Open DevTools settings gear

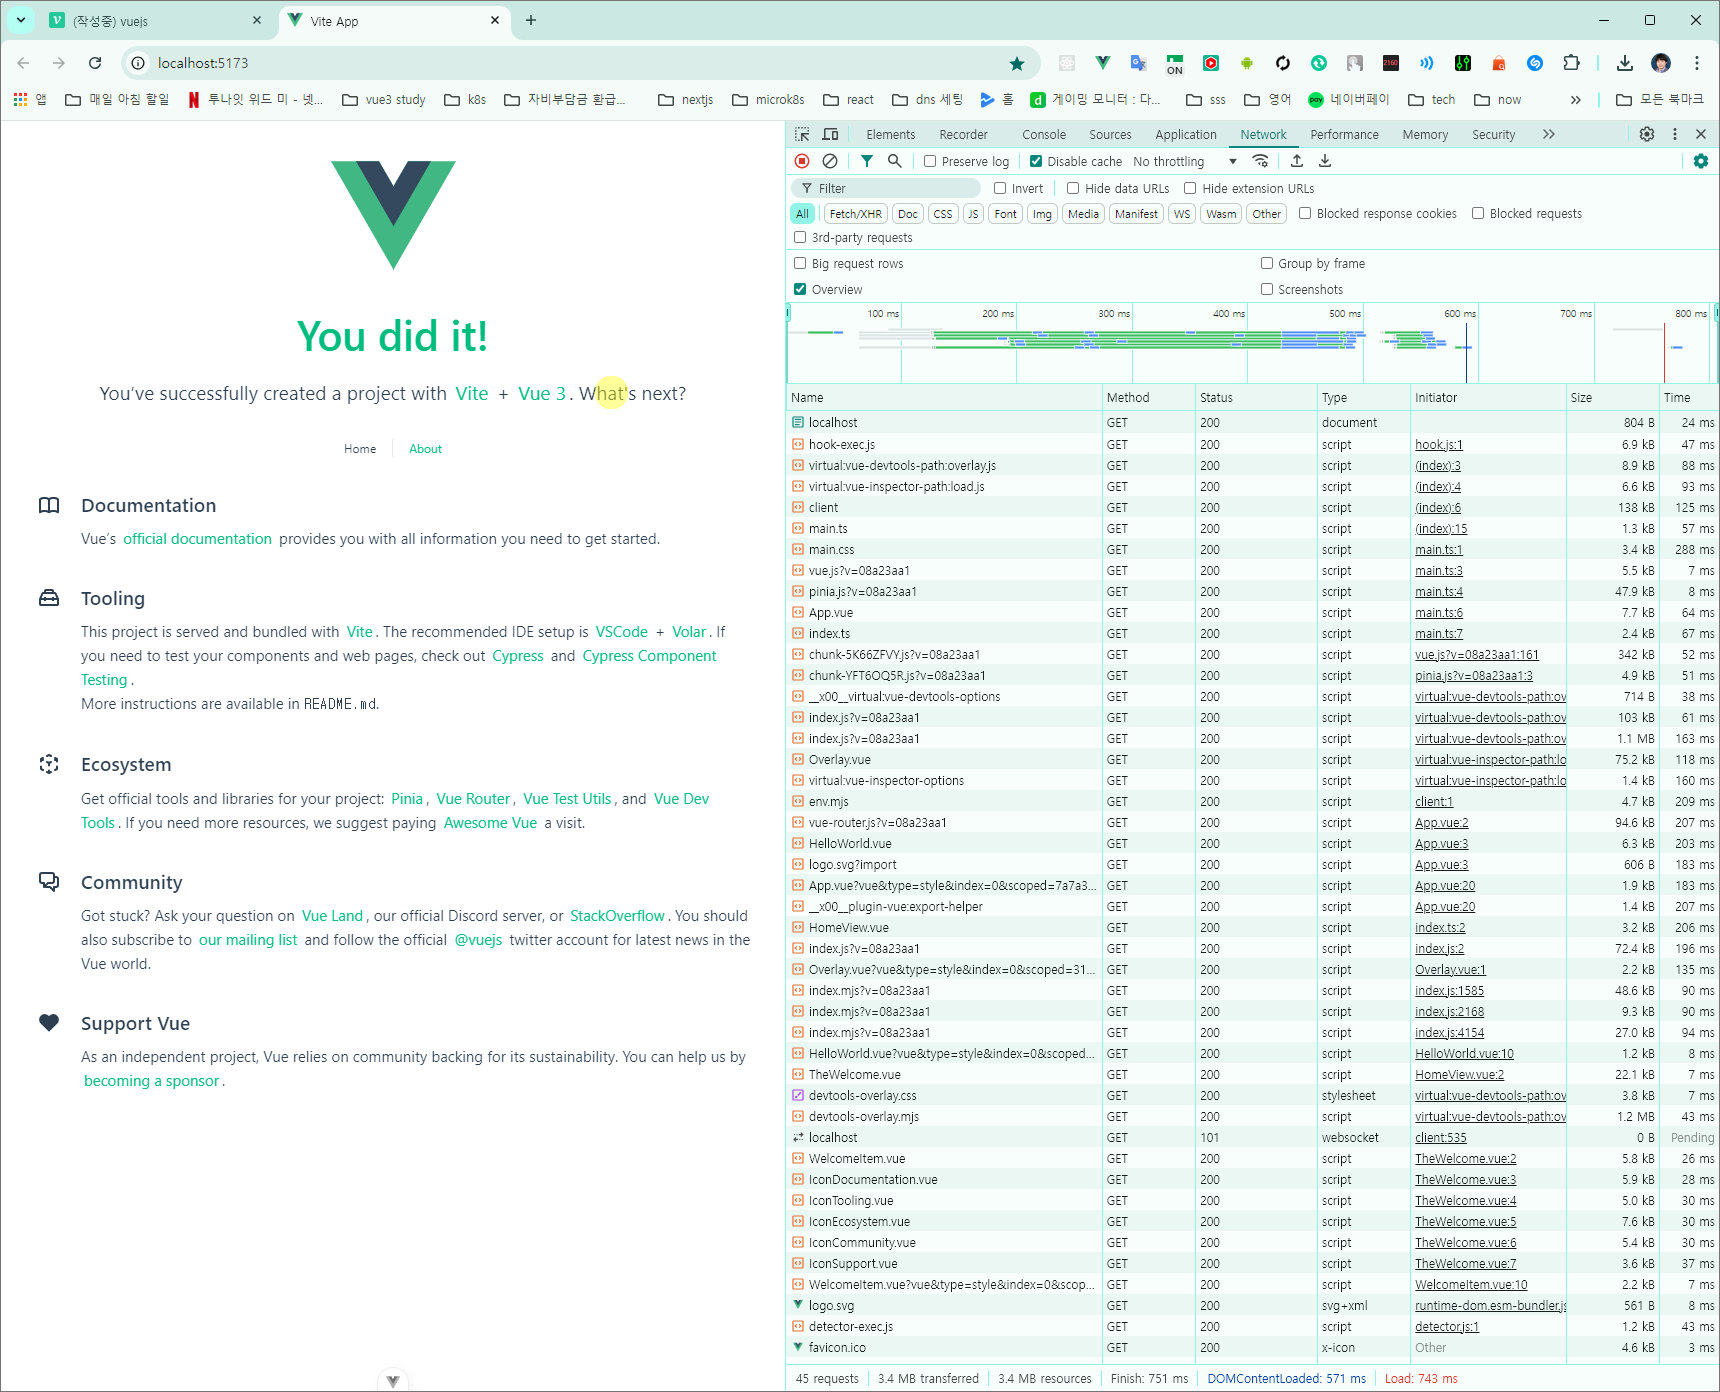[1647, 134]
